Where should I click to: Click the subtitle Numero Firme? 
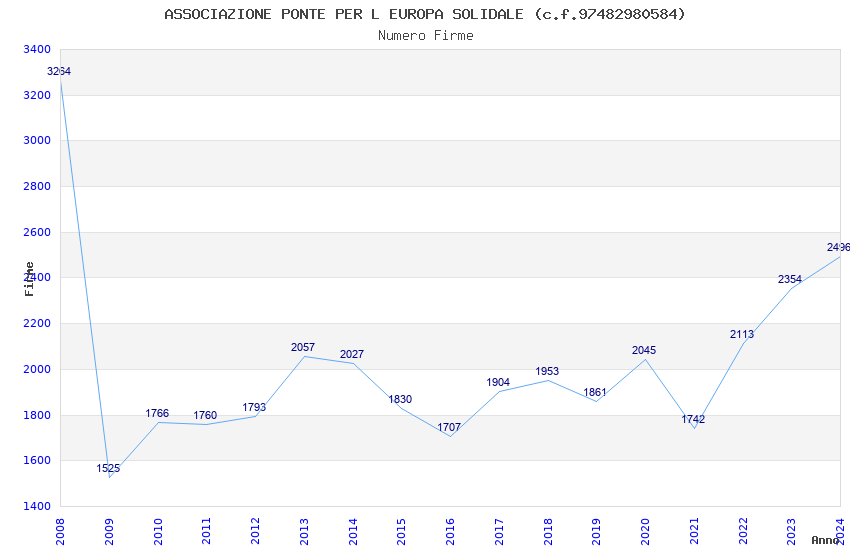coord(426,36)
